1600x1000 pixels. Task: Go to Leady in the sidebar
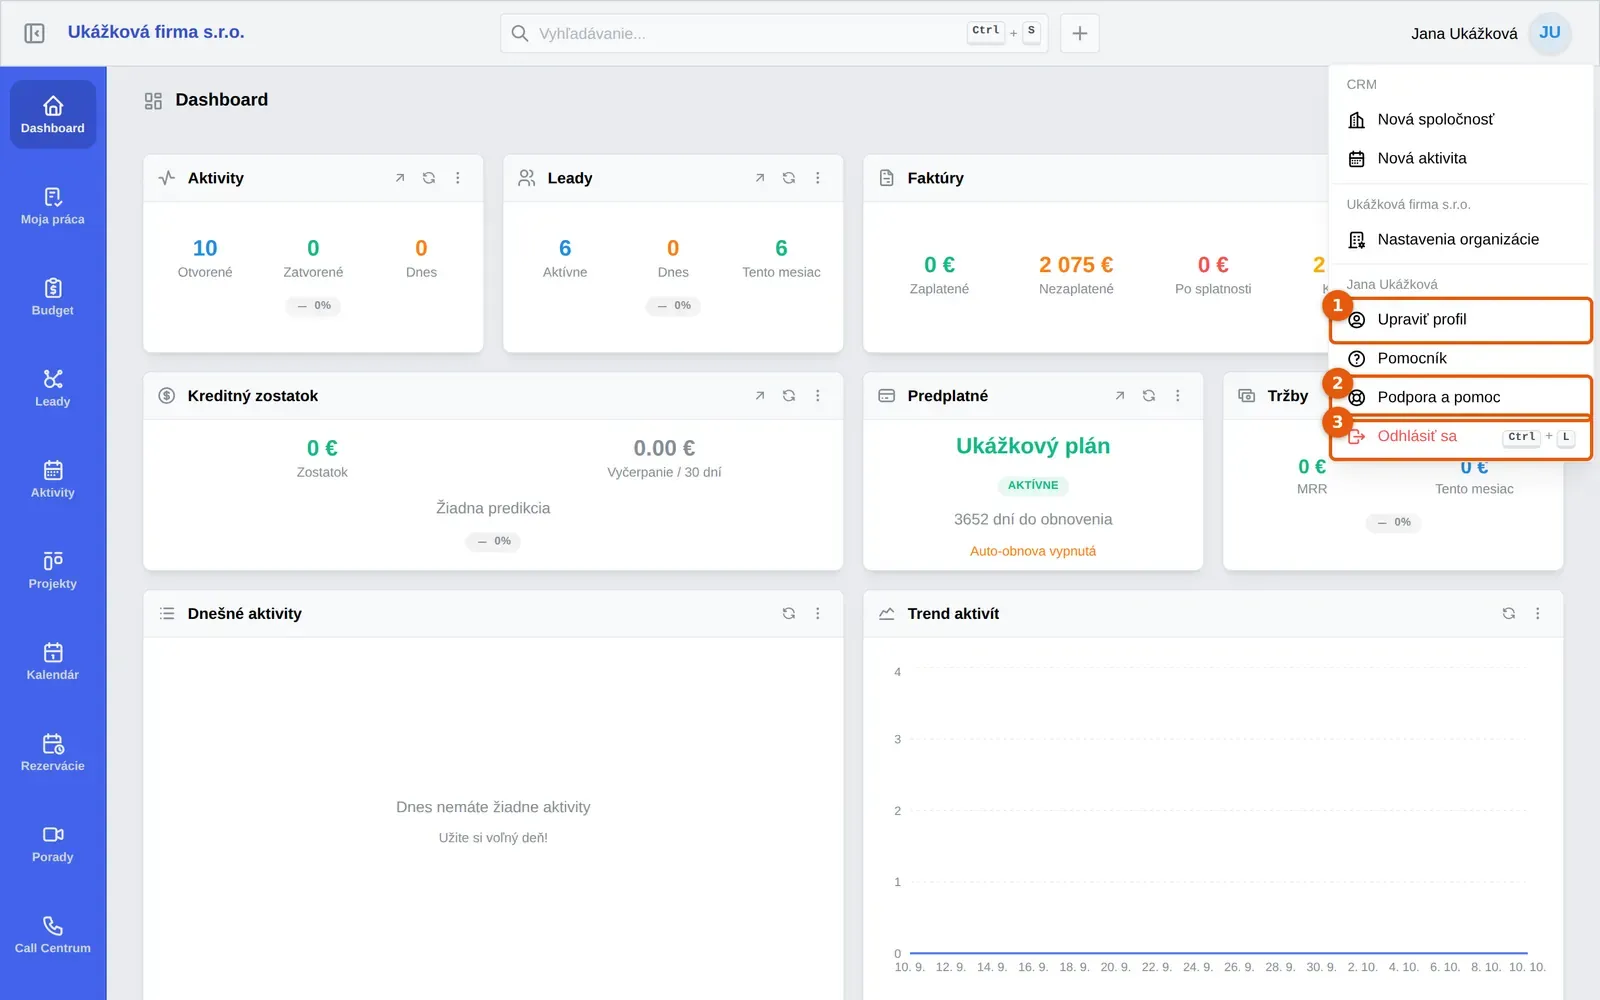[53, 388]
